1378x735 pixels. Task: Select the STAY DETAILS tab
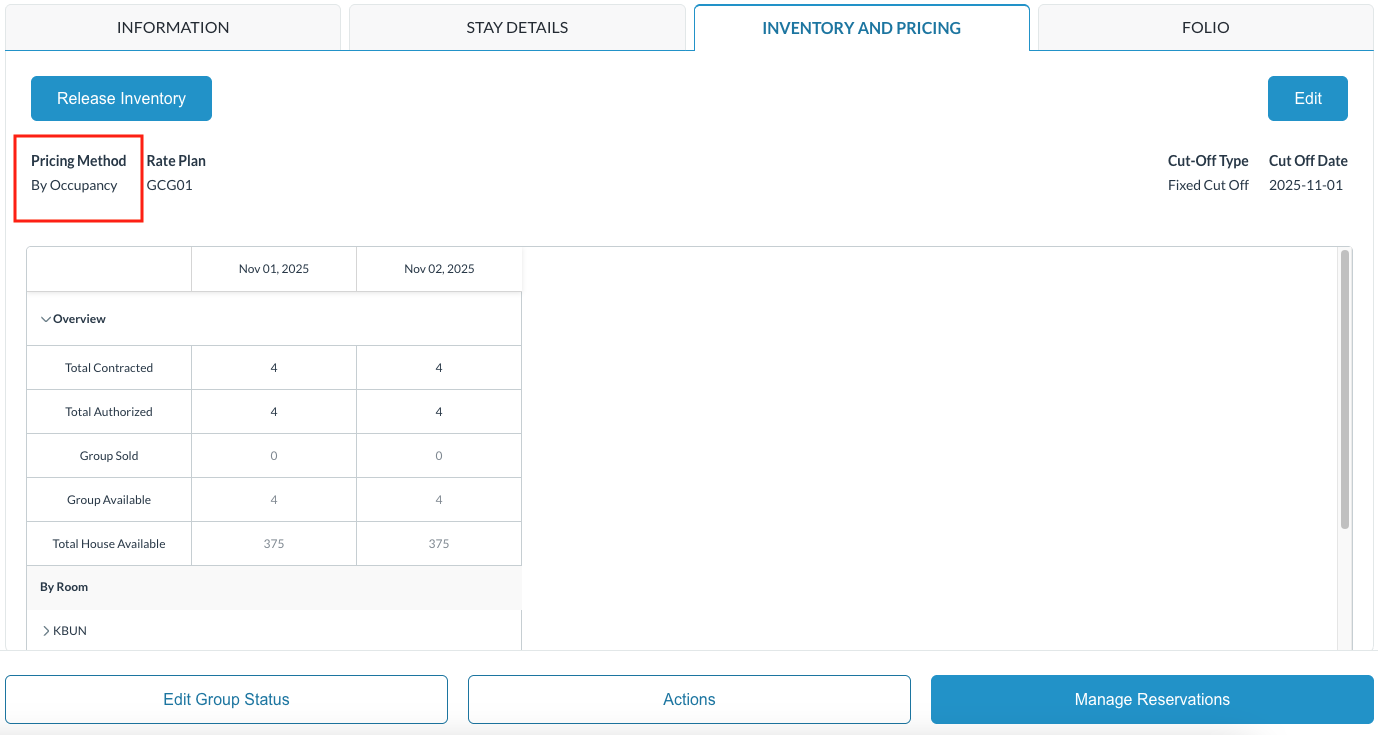pos(518,27)
